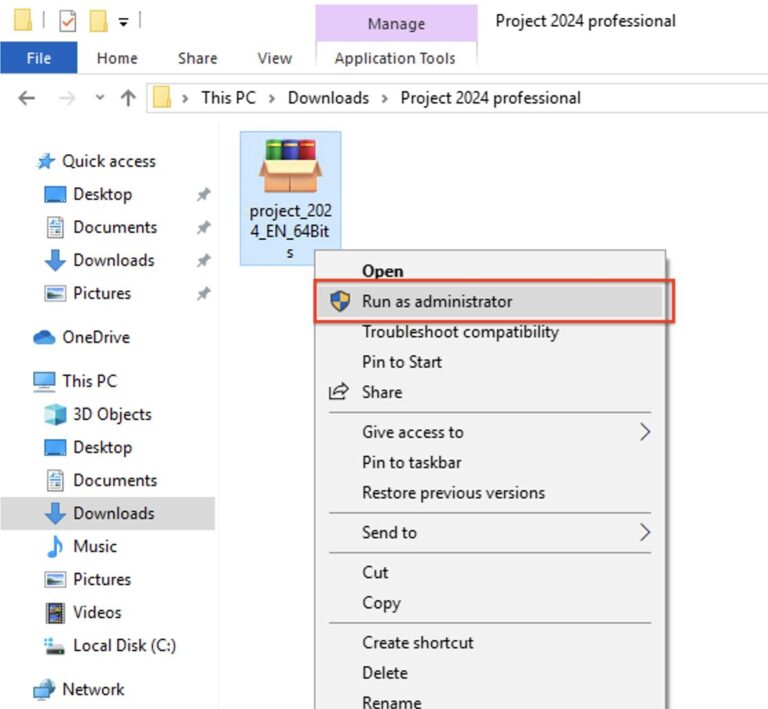Open the Customize Quick Access Toolbar dropdown arrow

point(123,22)
